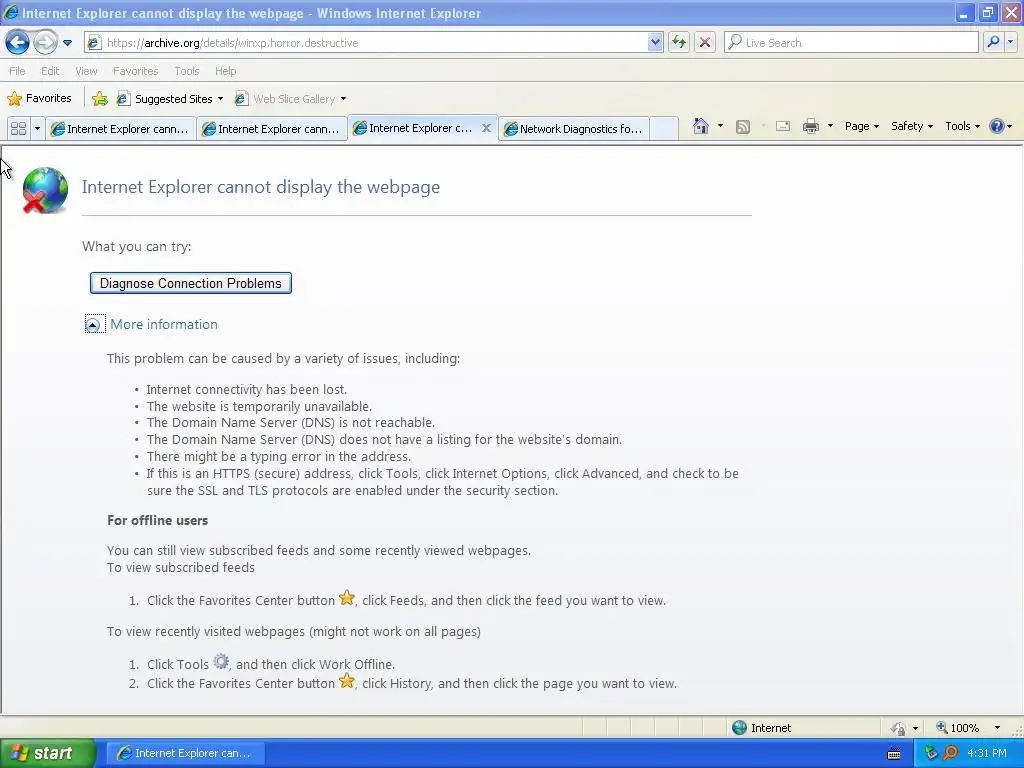1024x768 pixels.
Task: Click the Home page icon
Action: pyautogui.click(x=701, y=126)
